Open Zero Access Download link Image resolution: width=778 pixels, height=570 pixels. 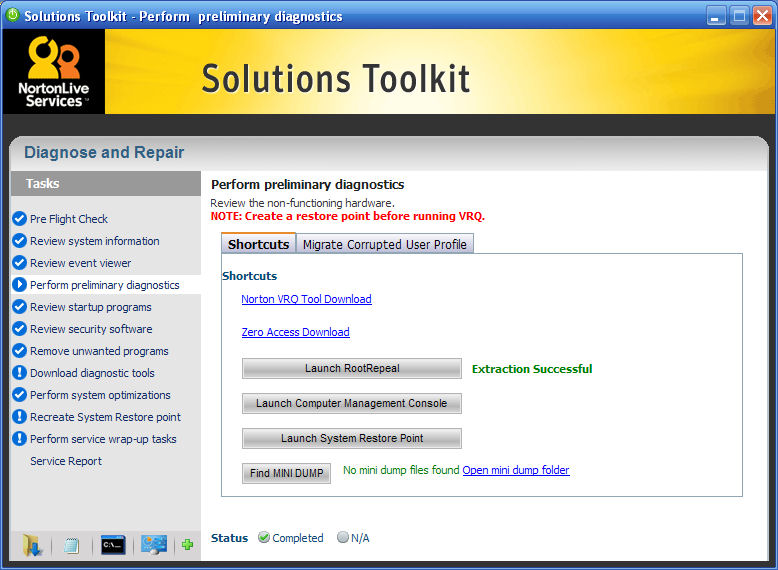tap(295, 332)
